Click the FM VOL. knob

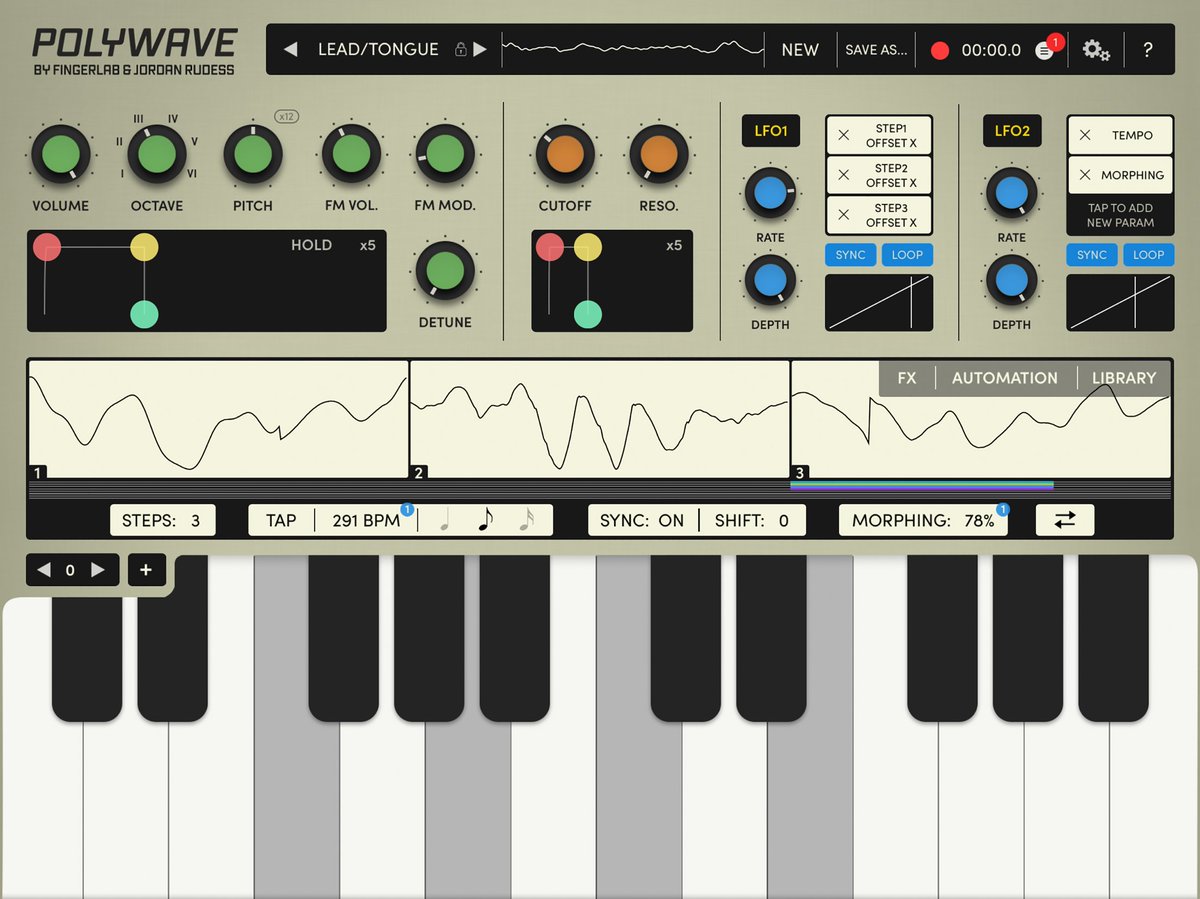click(x=350, y=154)
